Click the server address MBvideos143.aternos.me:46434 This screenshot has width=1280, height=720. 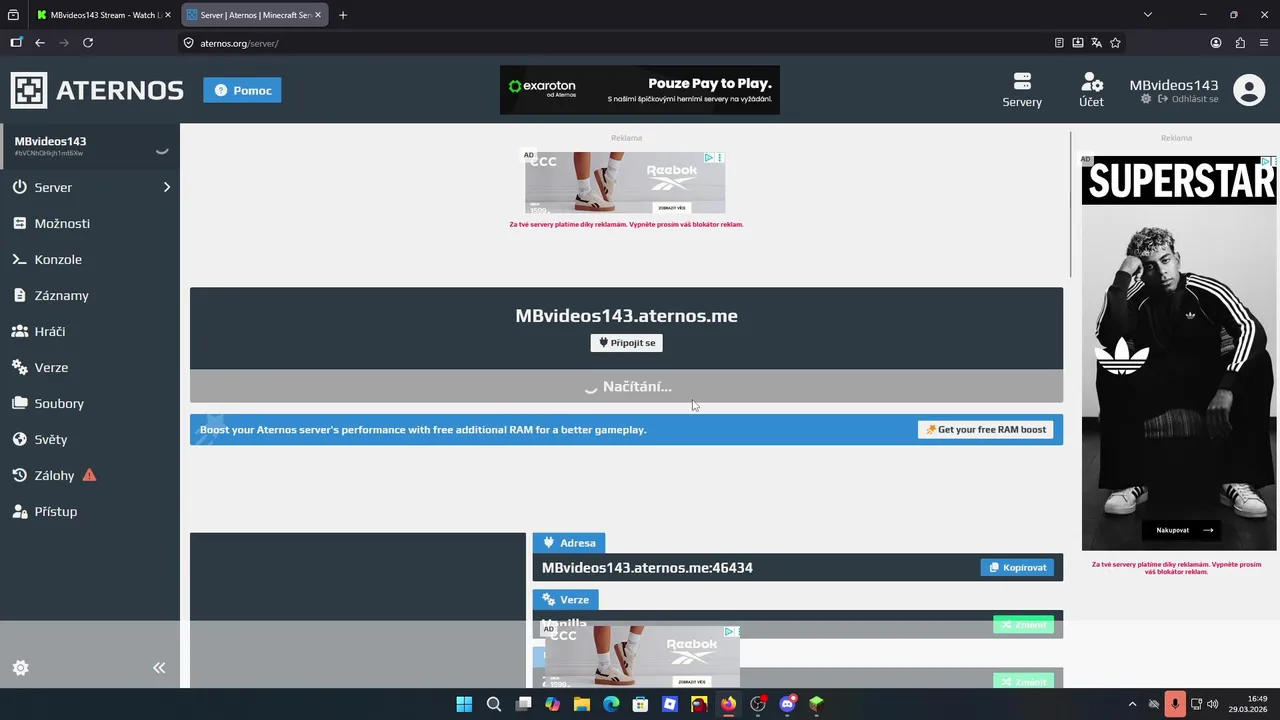(647, 568)
